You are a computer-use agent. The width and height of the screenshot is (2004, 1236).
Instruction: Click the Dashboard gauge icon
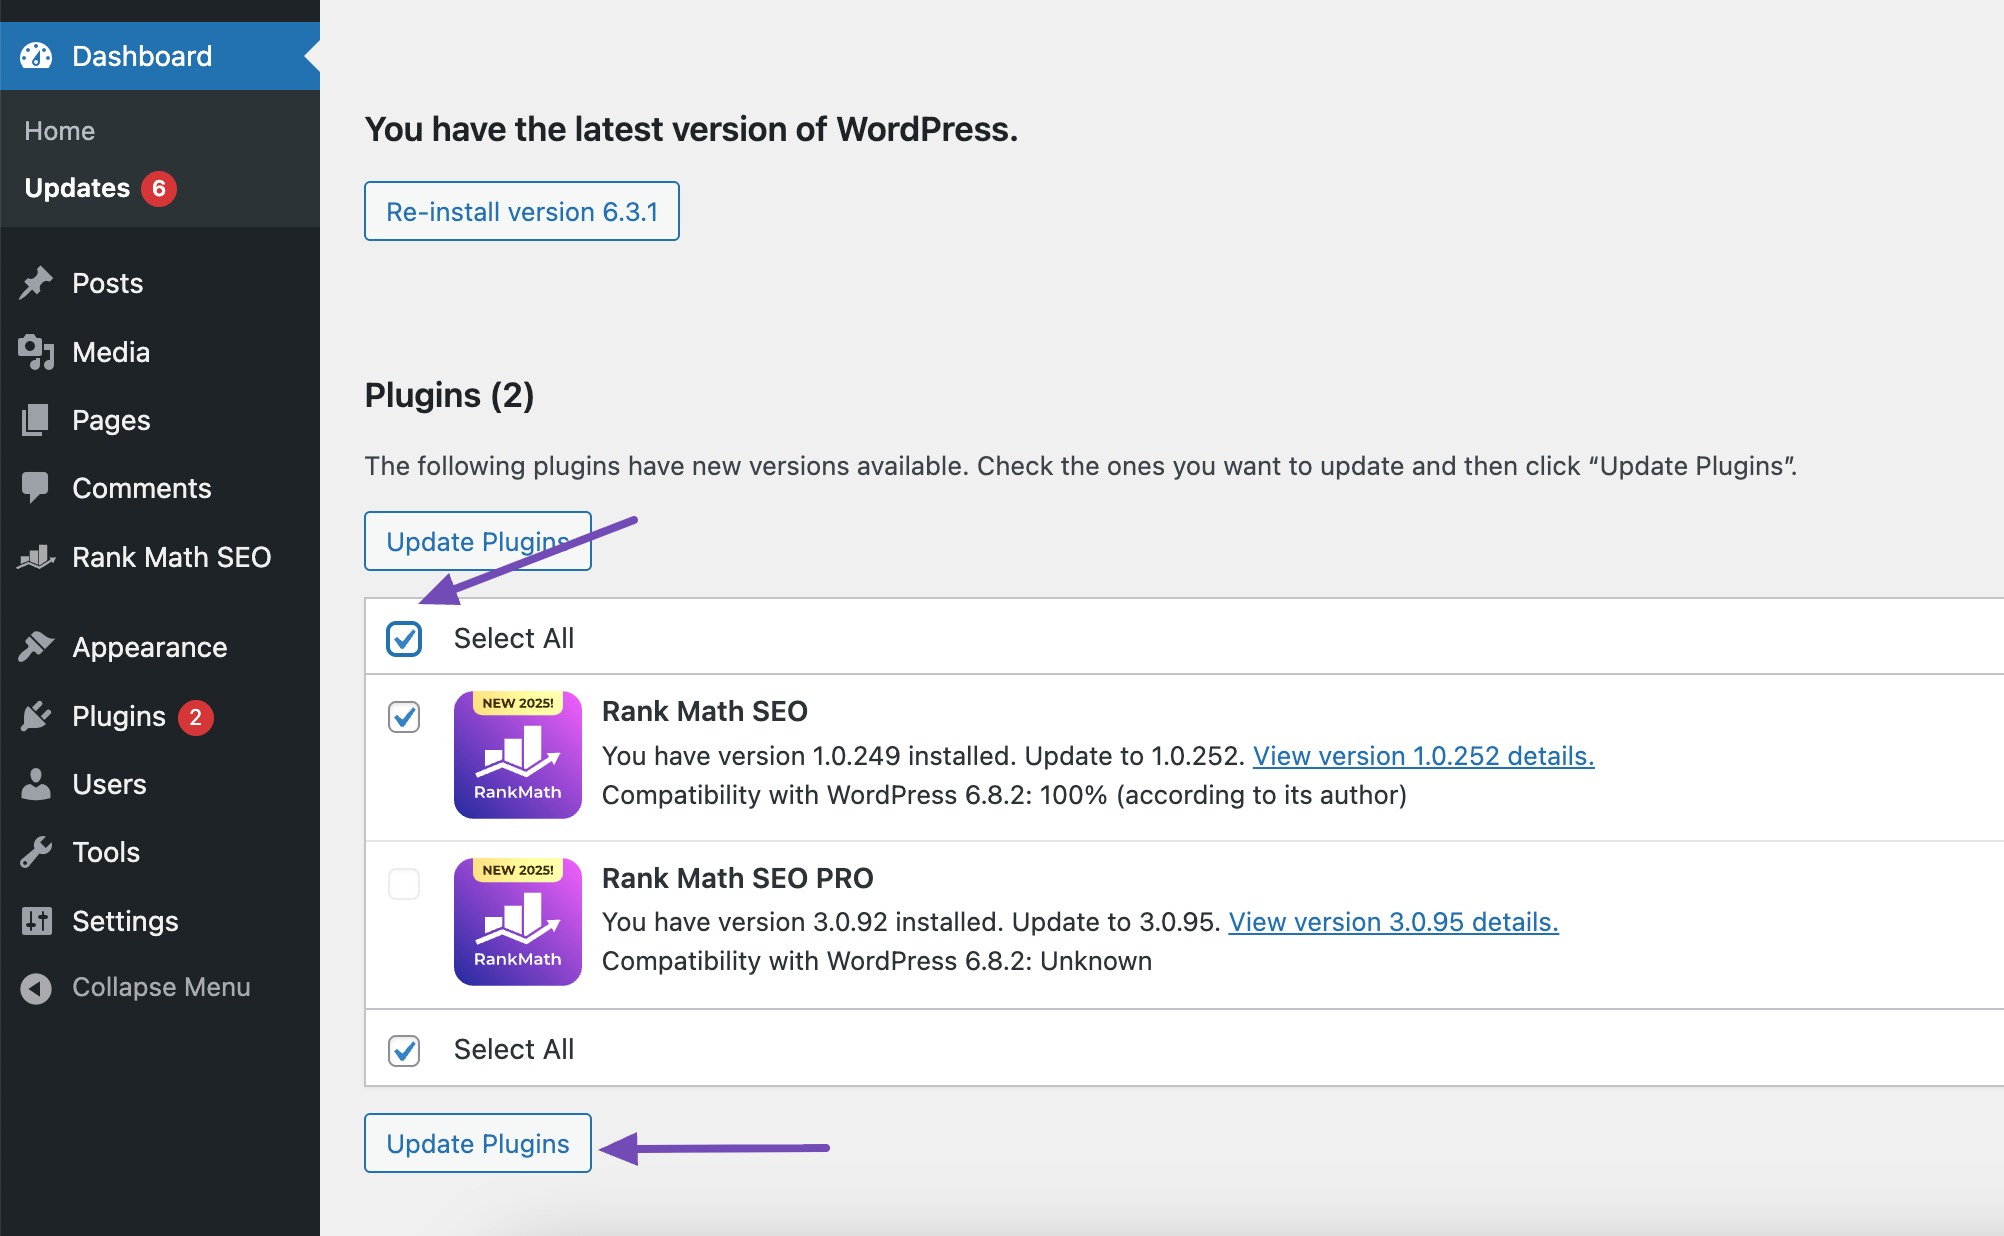(36, 56)
